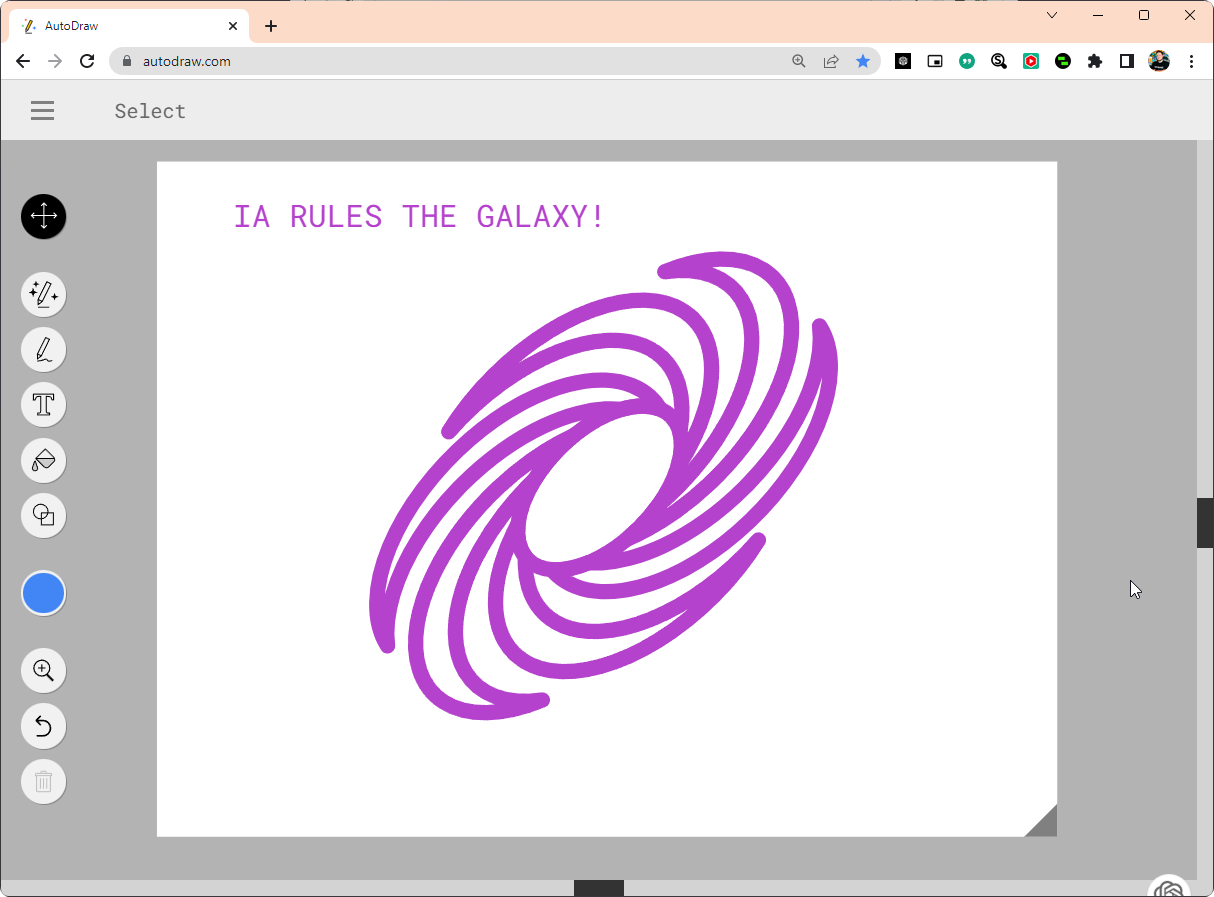The width and height of the screenshot is (1214, 897).
Task: Undo the last action
Action: [x=43, y=726]
